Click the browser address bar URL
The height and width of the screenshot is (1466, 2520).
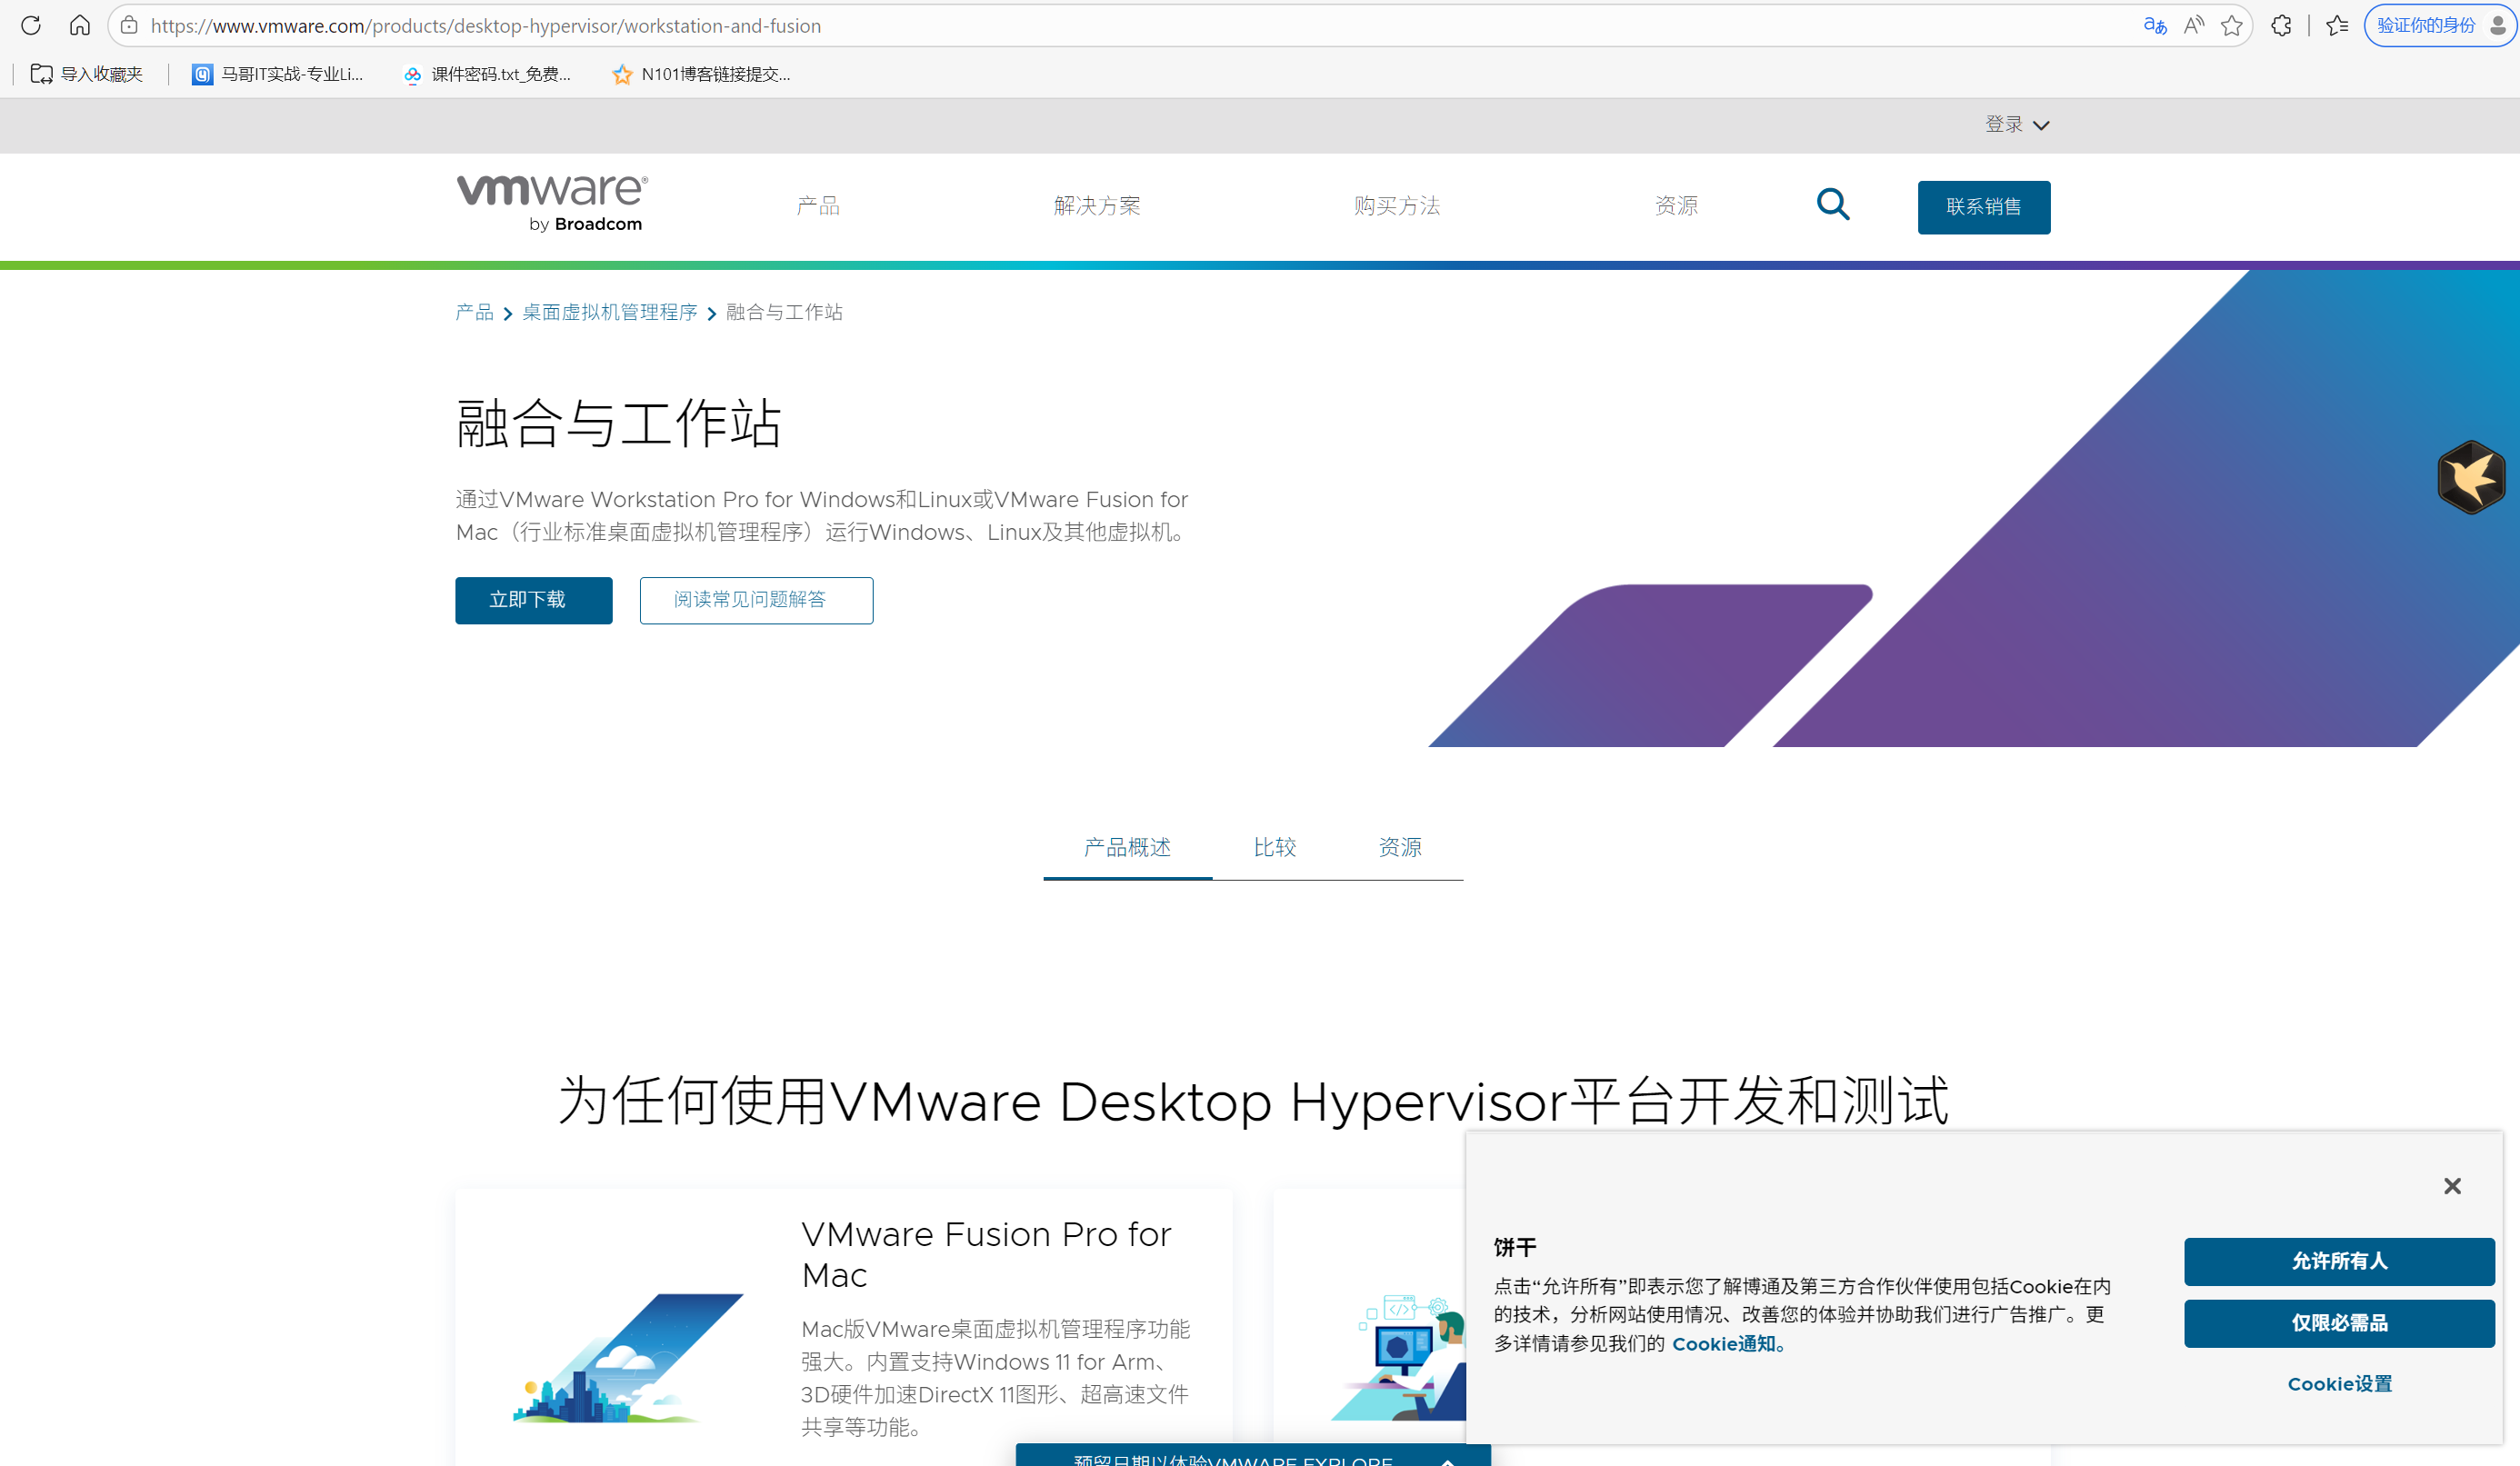486,25
